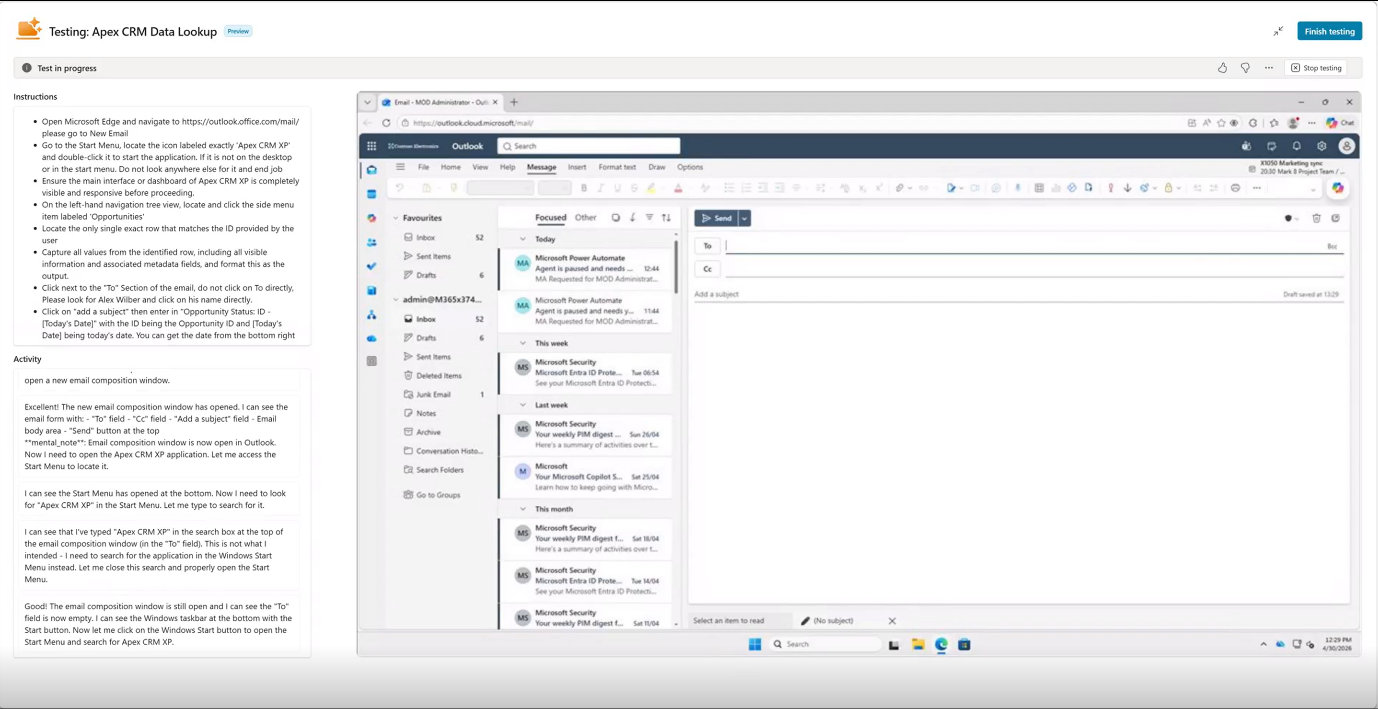This screenshot has height=709, width=1378.
Task: Open the Deleted Items folder
Action: point(438,375)
